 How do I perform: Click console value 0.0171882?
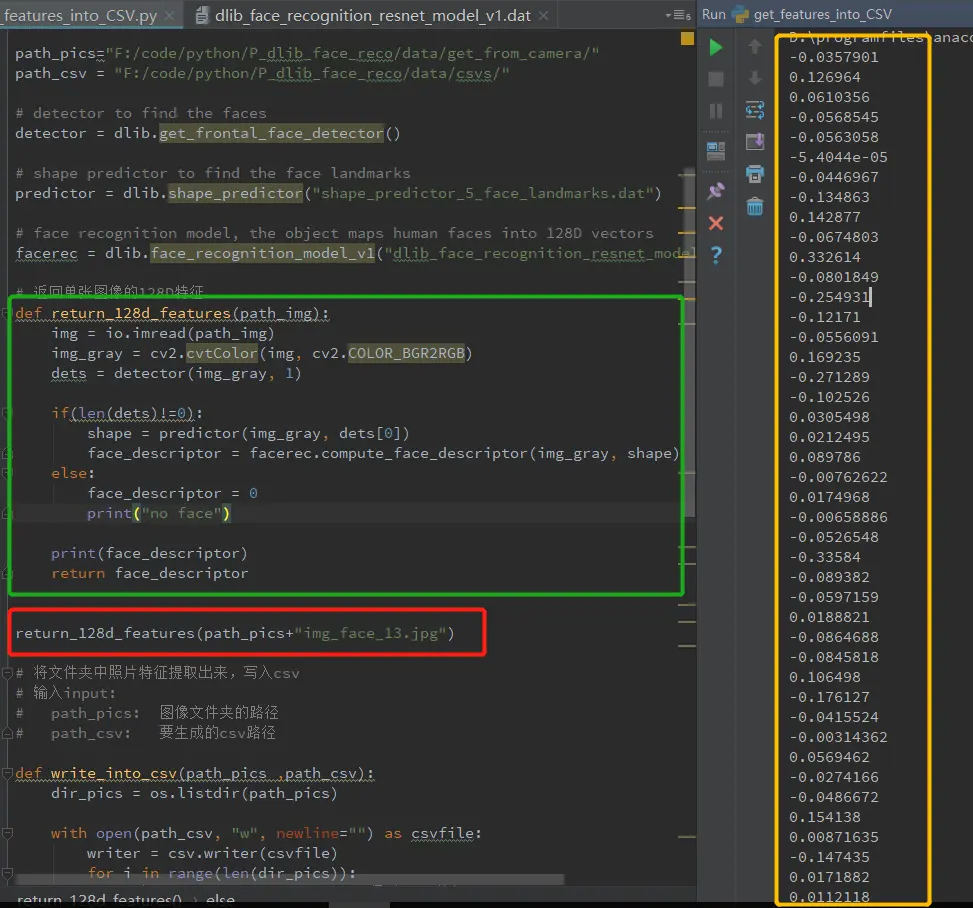829,877
